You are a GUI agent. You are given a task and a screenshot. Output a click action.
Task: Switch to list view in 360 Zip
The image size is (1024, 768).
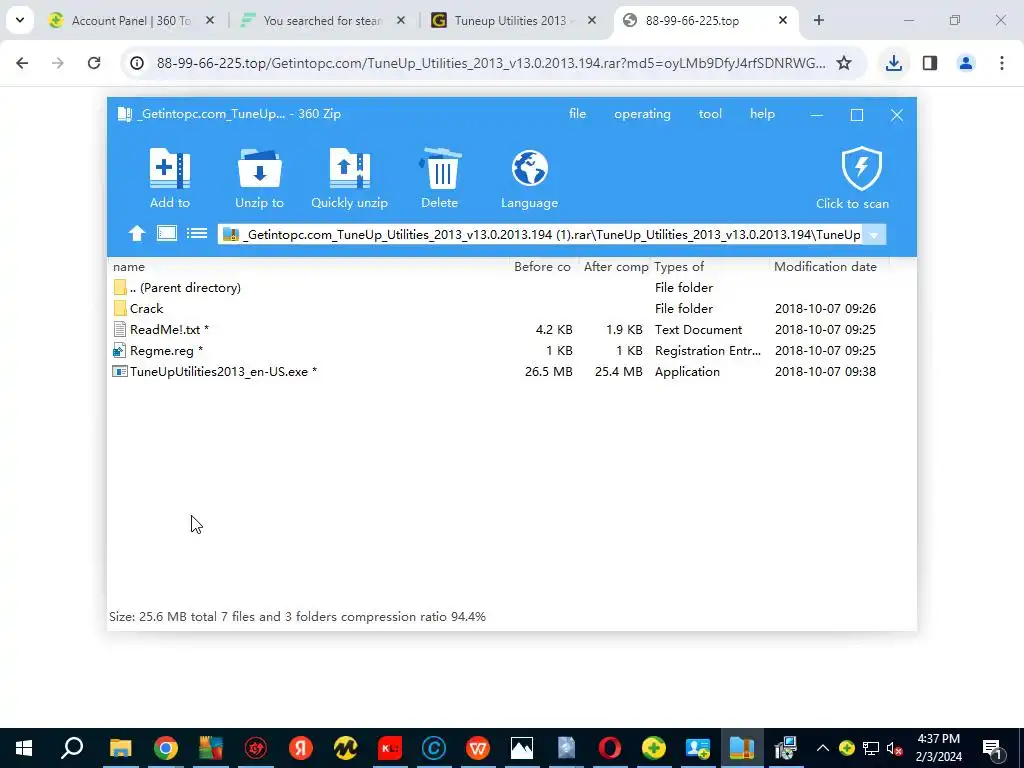click(197, 233)
